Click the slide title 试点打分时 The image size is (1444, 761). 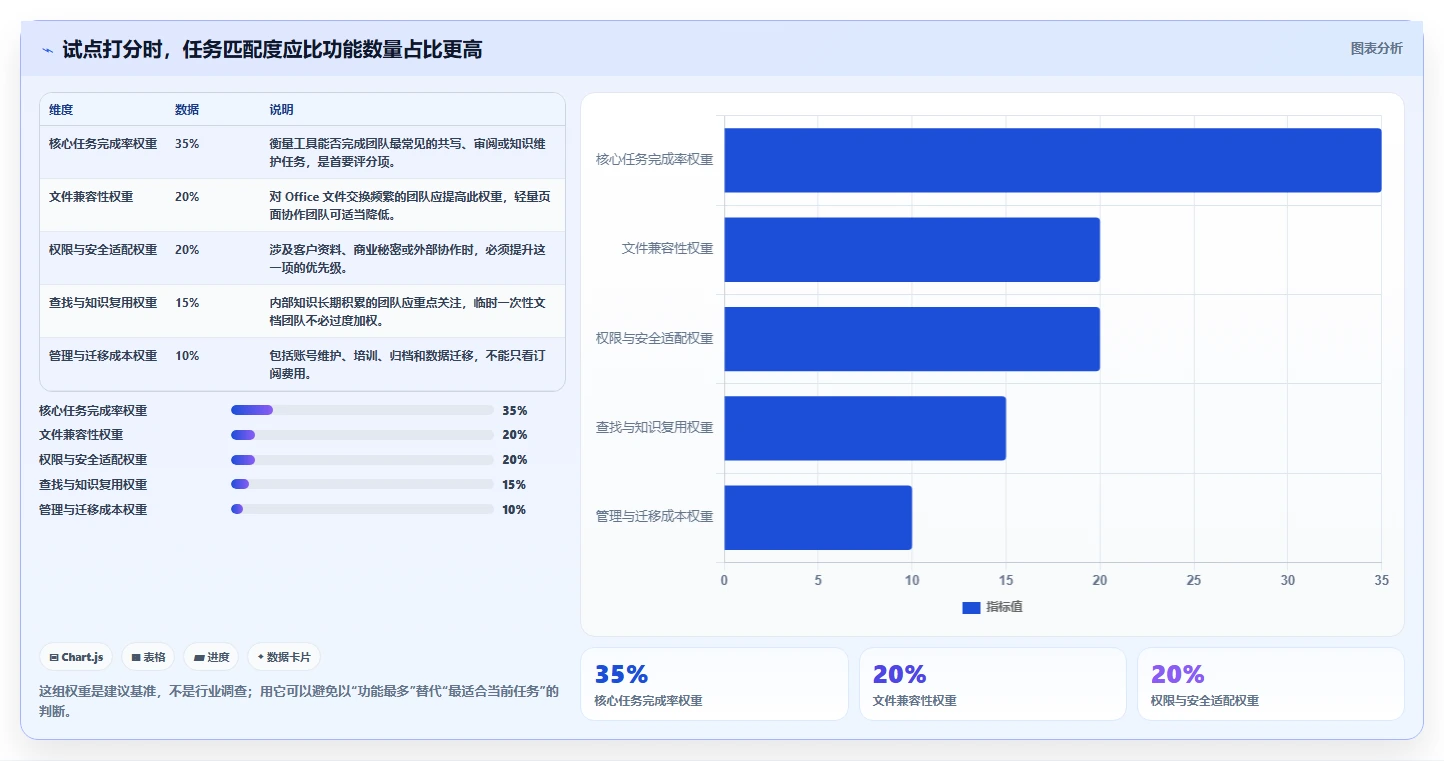click(272, 49)
